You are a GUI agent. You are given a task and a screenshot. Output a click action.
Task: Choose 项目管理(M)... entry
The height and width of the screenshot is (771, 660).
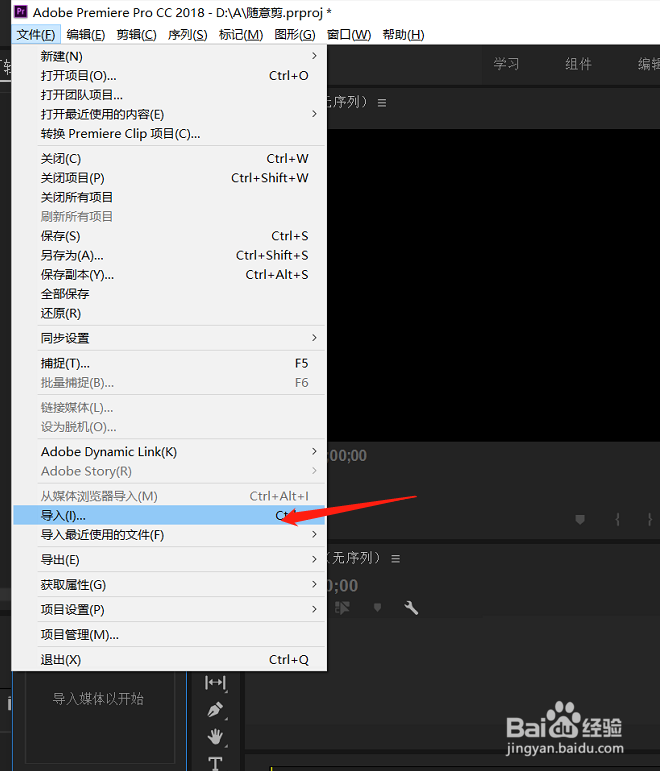pyautogui.click(x=170, y=635)
